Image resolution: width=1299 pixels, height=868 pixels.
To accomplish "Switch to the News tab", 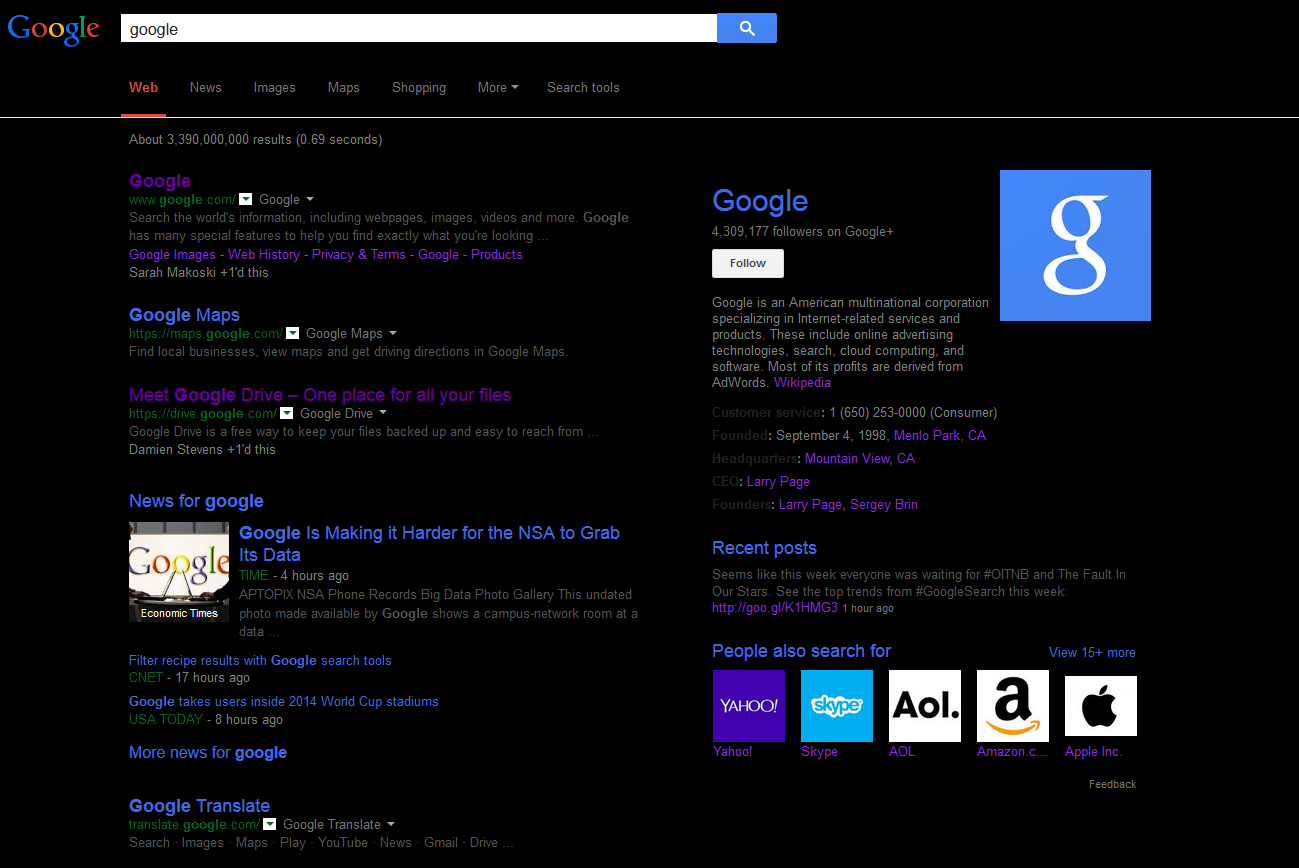I will click(x=205, y=87).
